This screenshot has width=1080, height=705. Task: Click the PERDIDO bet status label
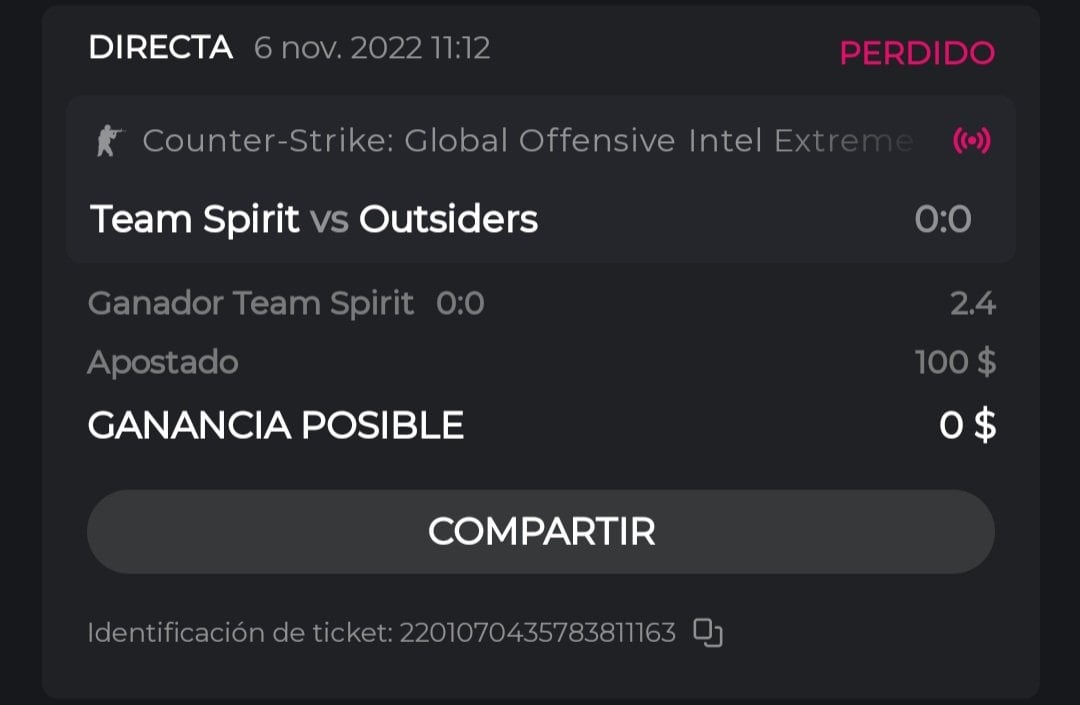(x=916, y=53)
